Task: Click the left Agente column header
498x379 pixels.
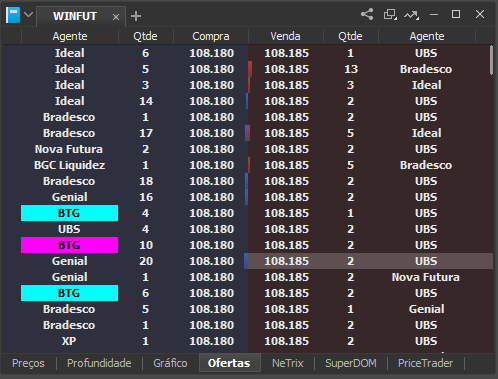Action: 70,36
